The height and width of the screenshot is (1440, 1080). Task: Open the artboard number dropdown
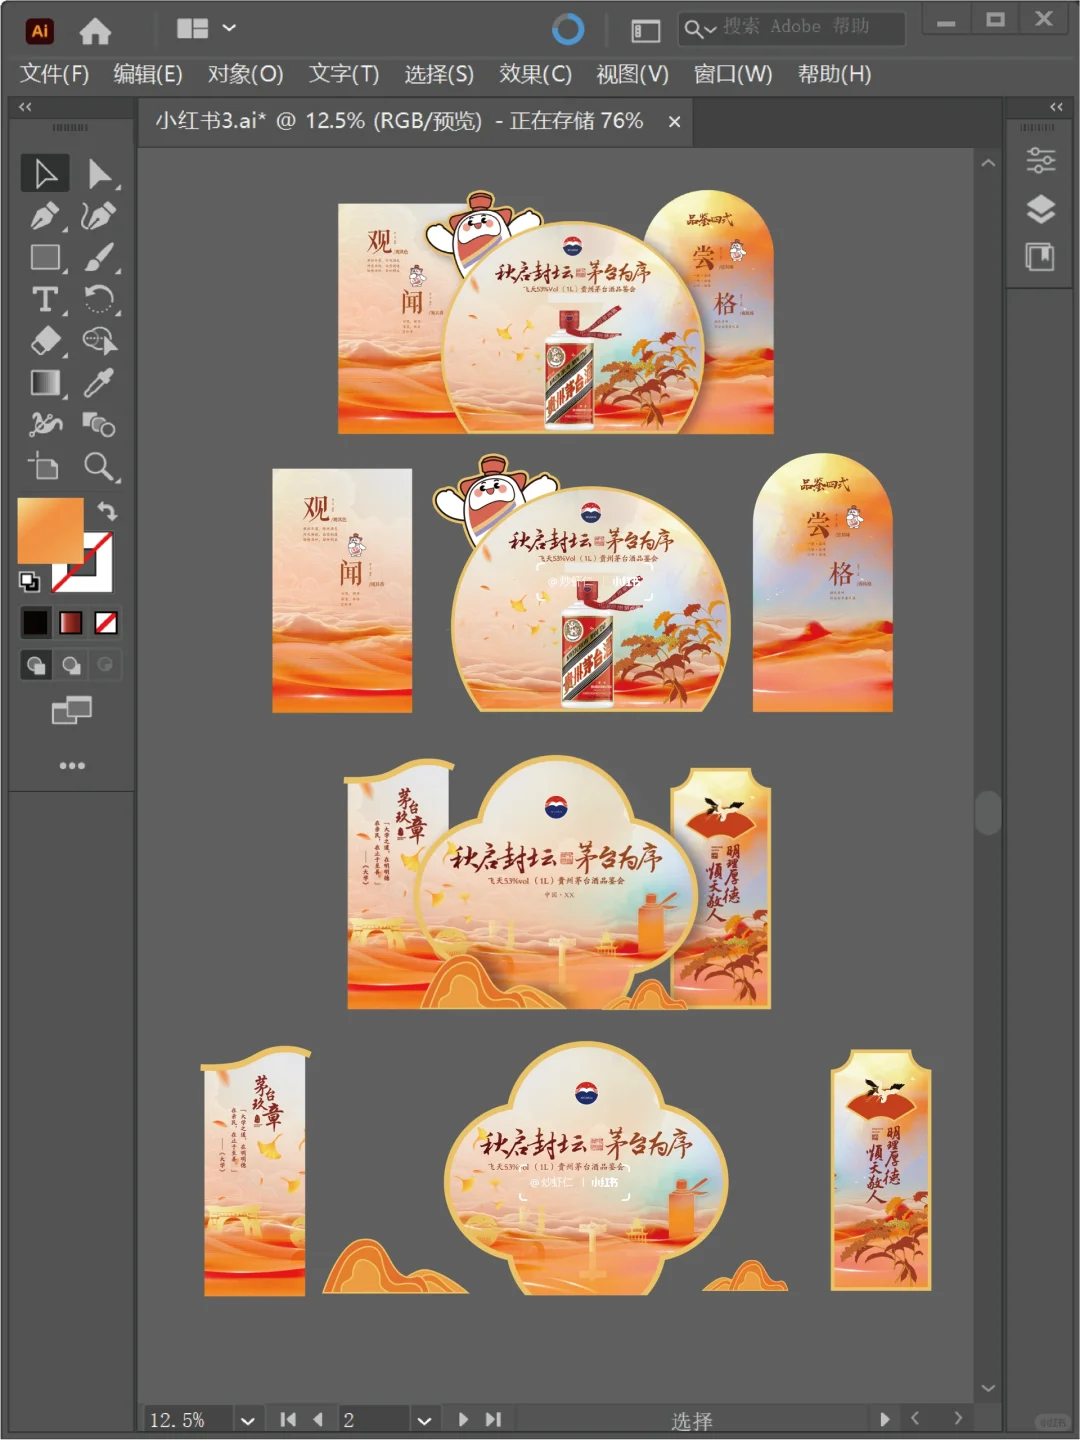(x=424, y=1420)
